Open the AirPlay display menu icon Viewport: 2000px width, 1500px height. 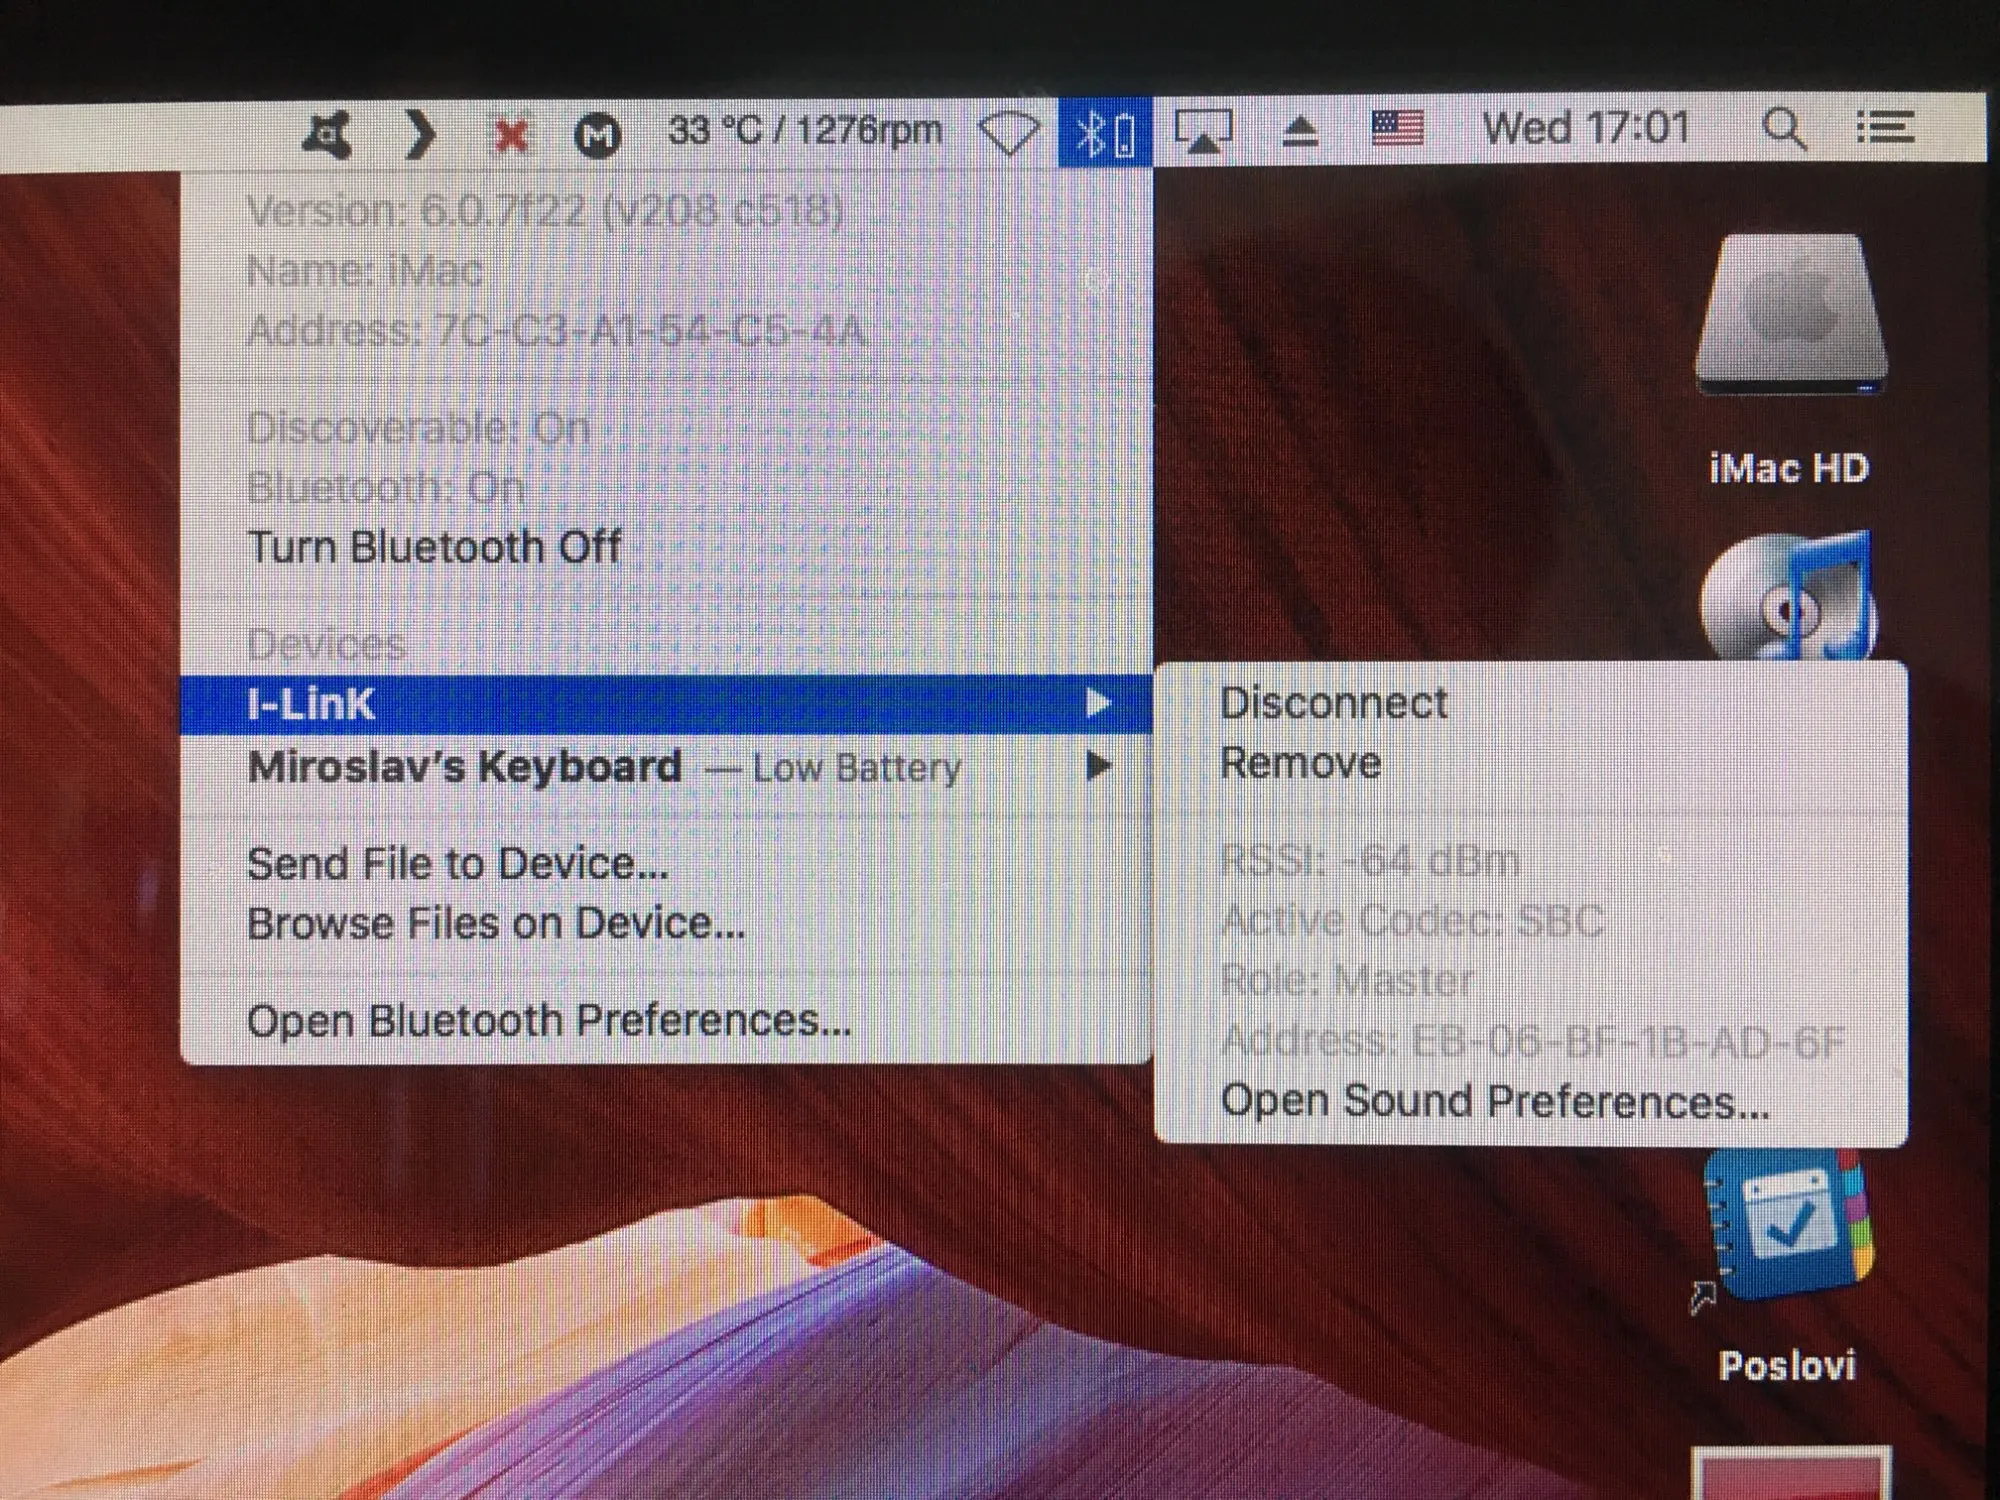pos(1203,131)
